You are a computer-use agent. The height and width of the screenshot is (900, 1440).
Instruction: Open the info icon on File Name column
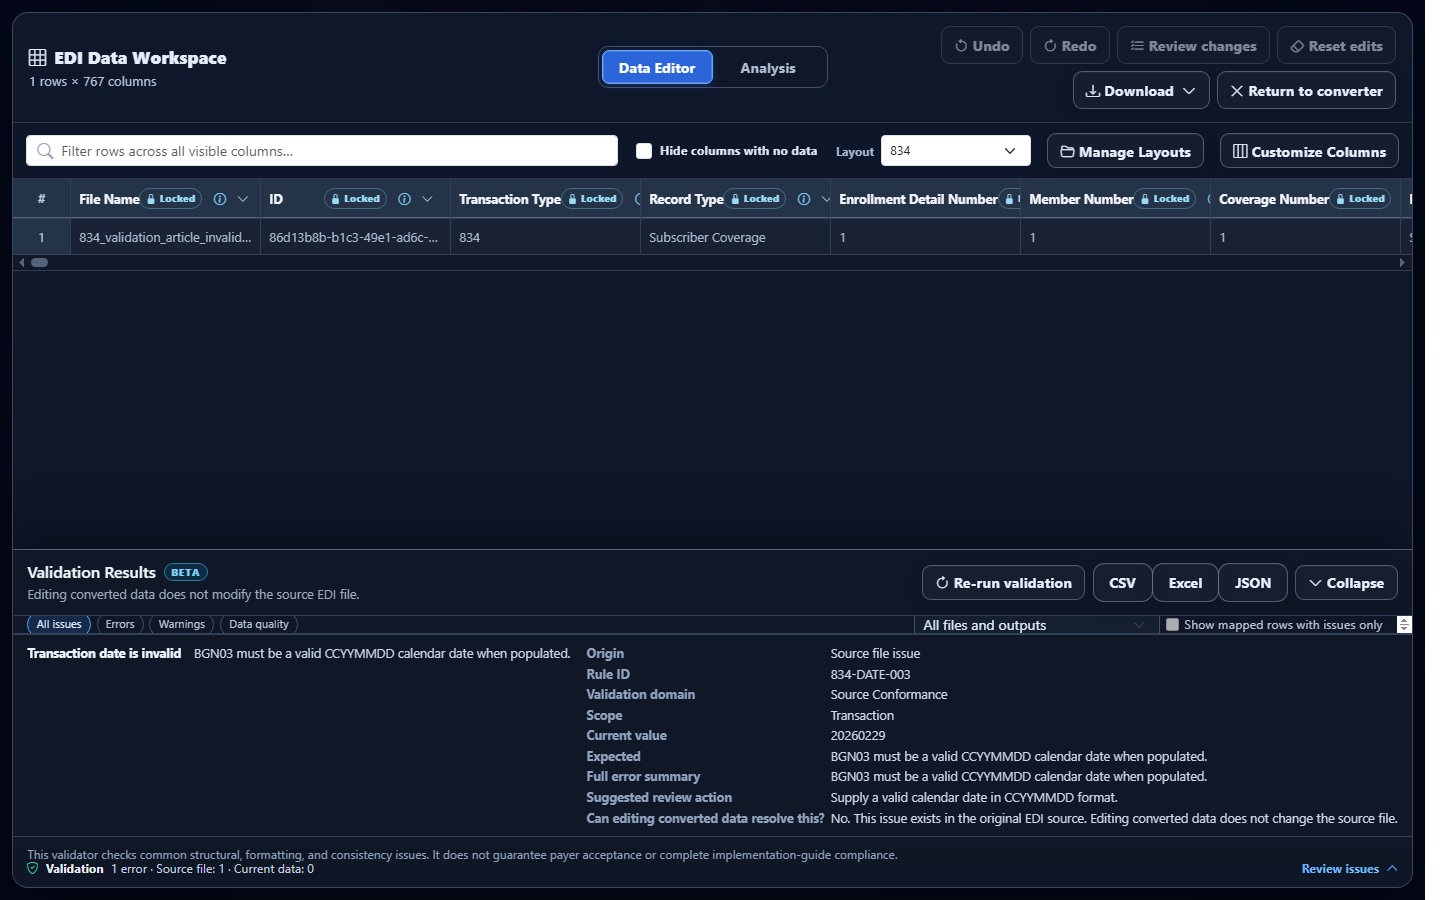coord(220,199)
